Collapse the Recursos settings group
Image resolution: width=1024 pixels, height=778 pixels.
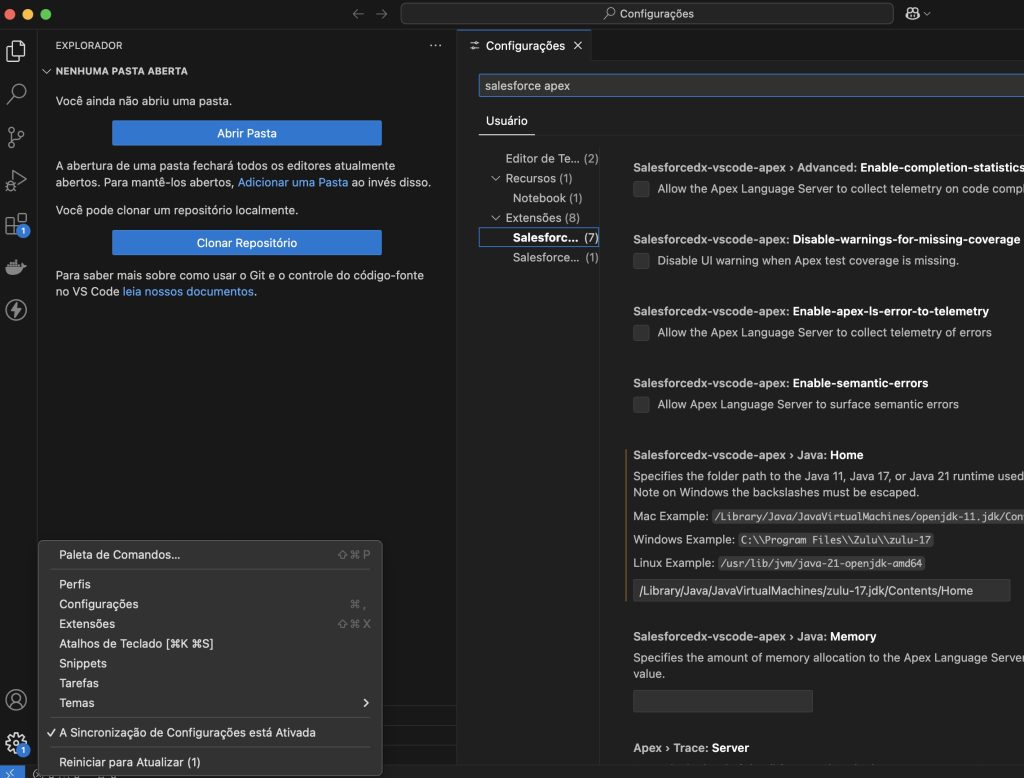tap(496, 178)
